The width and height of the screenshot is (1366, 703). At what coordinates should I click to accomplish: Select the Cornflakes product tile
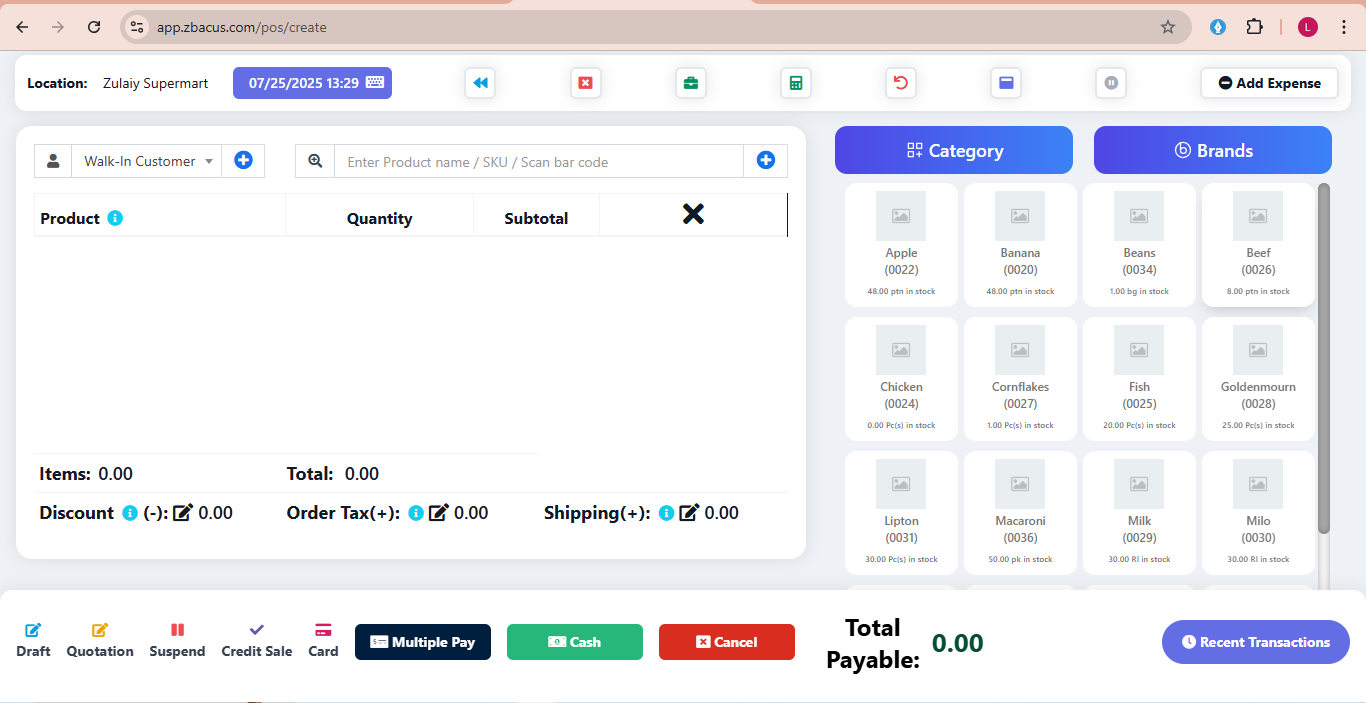coord(1020,378)
